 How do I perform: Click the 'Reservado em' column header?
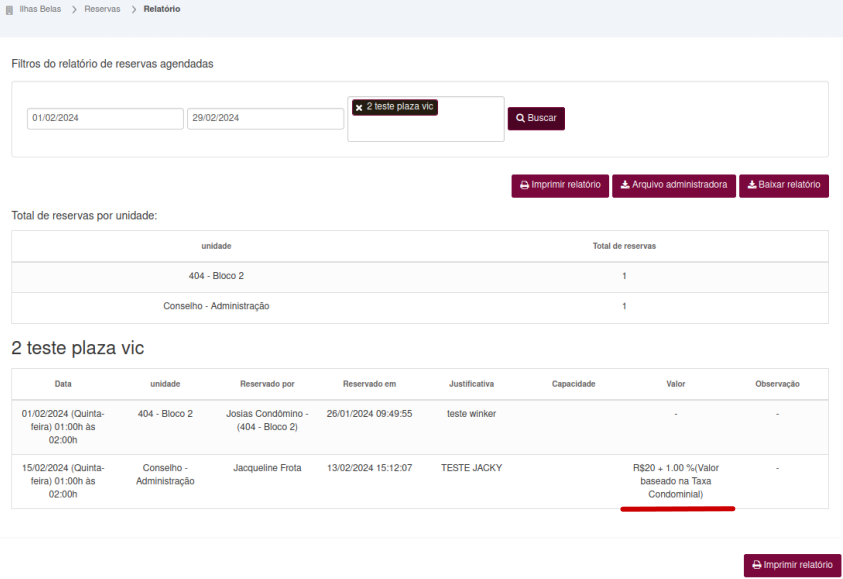[369, 384]
